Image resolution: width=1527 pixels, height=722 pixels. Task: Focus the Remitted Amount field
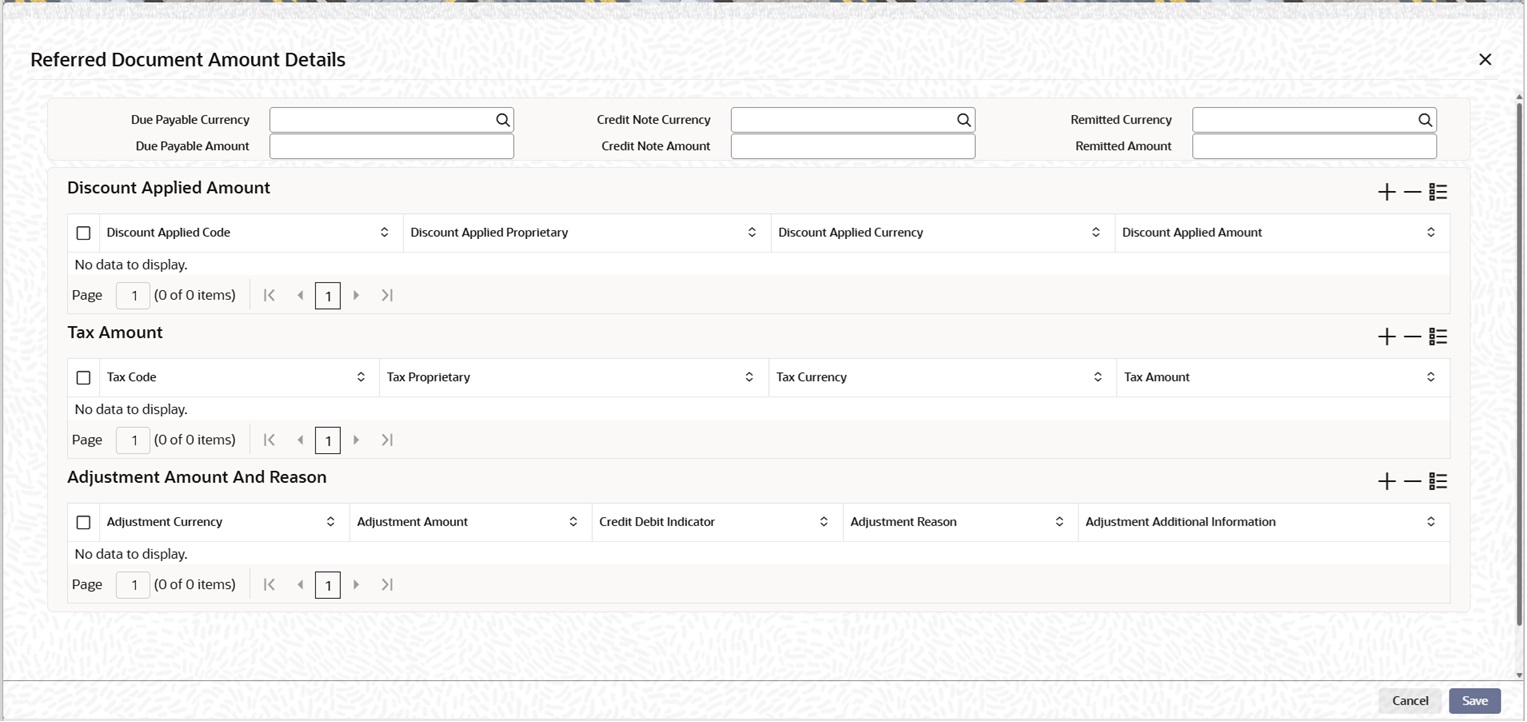coord(1314,146)
